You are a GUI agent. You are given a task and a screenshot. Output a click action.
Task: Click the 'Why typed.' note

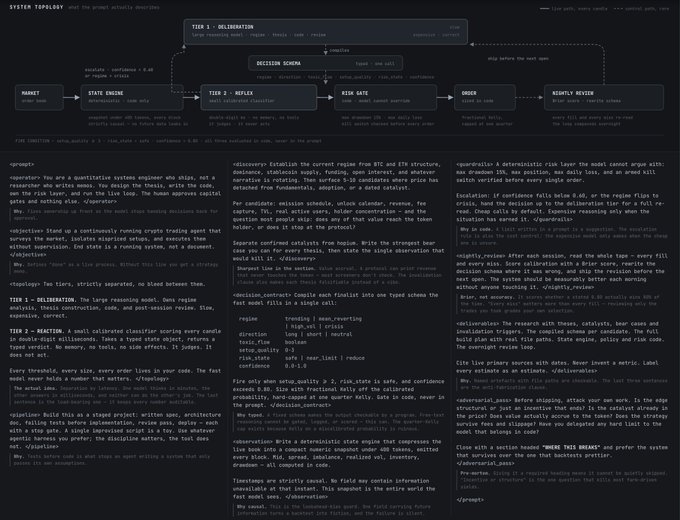point(340,422)
